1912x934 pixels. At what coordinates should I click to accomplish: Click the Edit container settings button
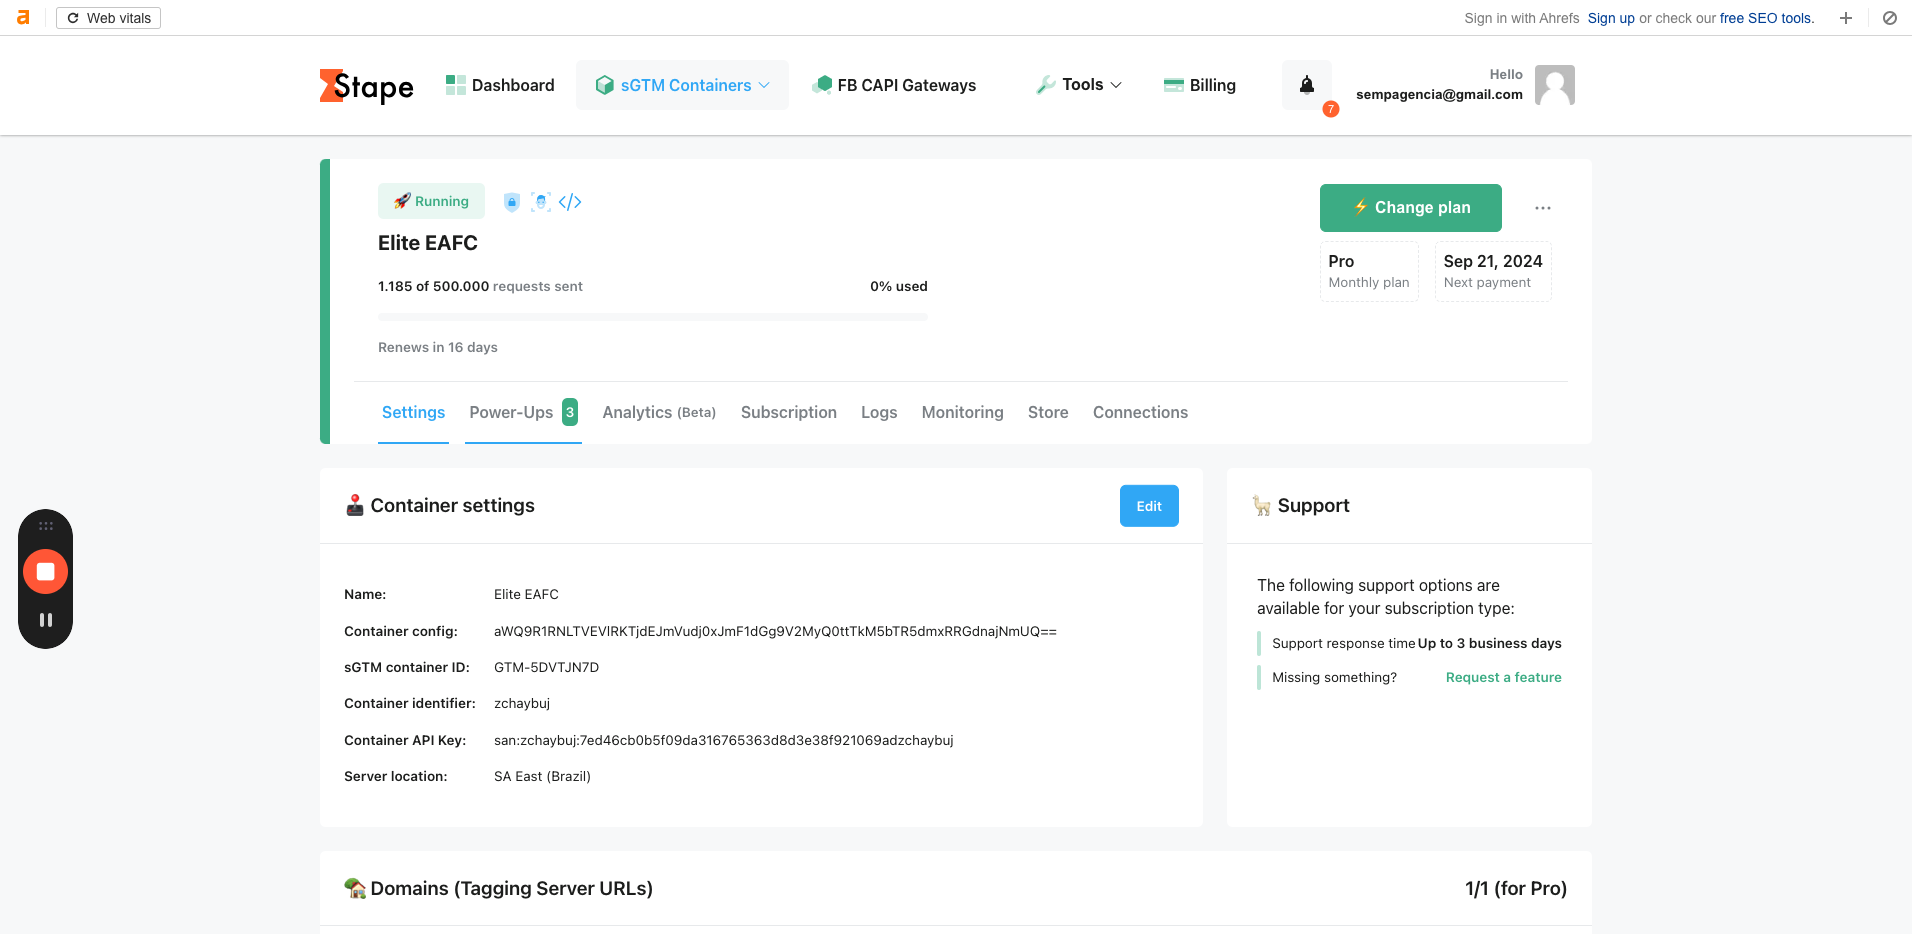1149,506
